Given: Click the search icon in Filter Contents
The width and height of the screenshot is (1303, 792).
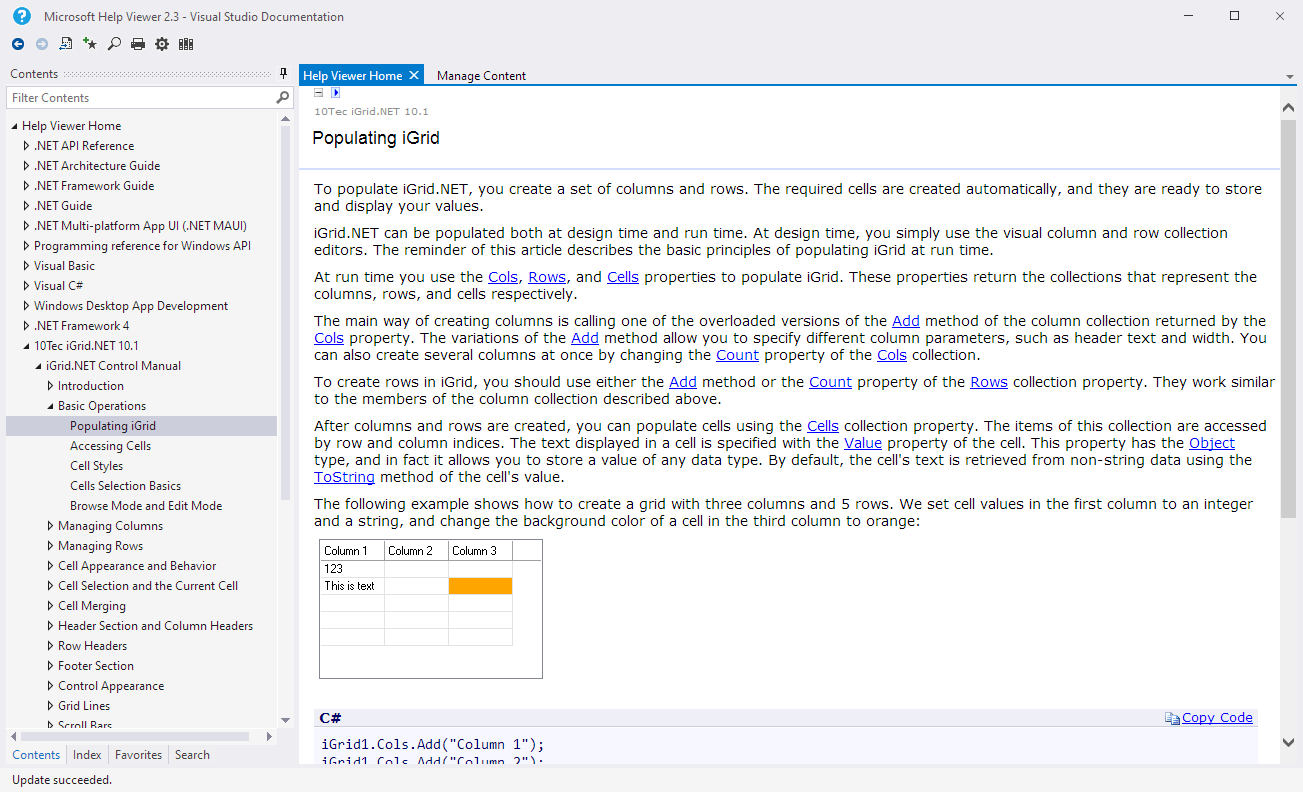Looking at the screenshot, I should tap(282, 97).
